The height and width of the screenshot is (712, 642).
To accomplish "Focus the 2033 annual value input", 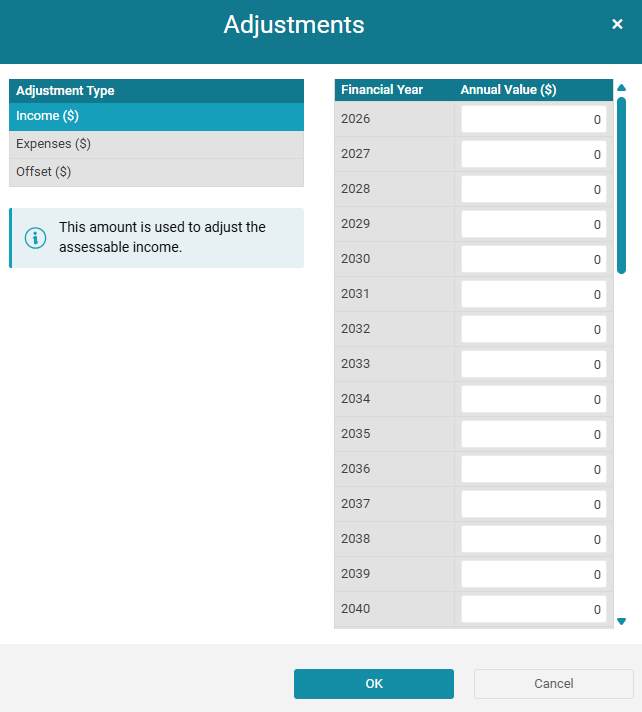I will tap(533, 365).
